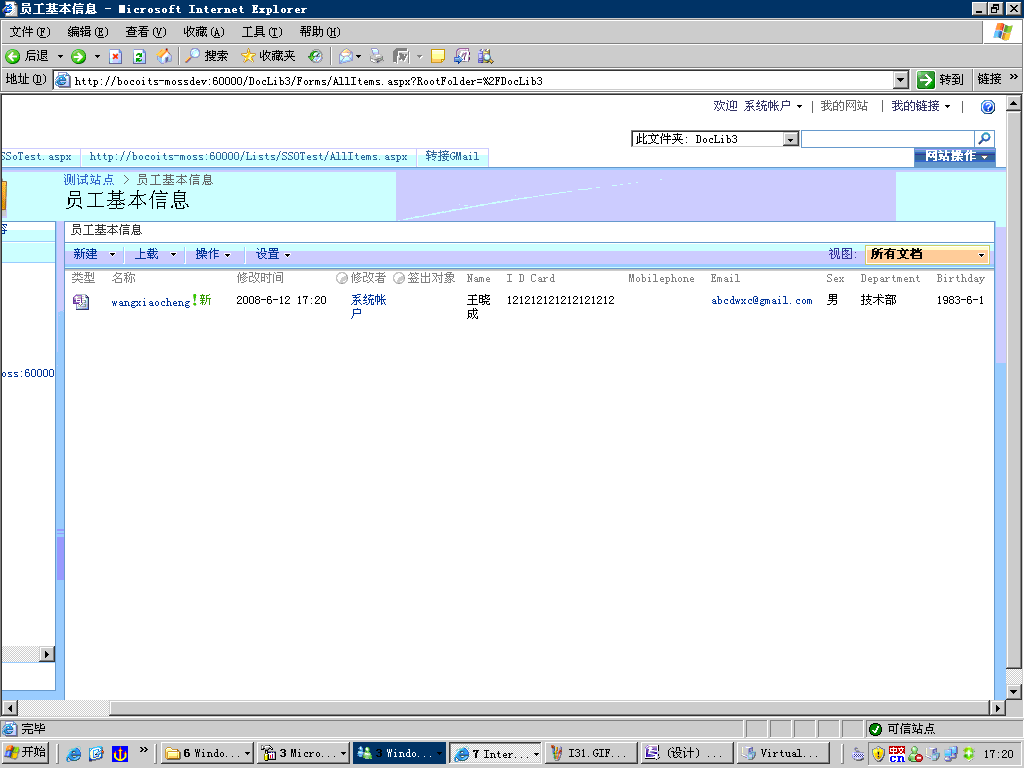
Task: Launch Internet Explorer from quick launch
Action: (x=74, y=754)
